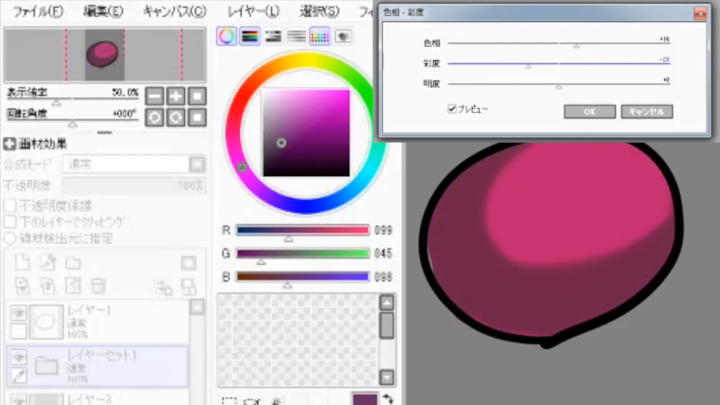Rotate the view clockwise
The height and width of the screenshot is (405, 720).
[x=176, y=118]
